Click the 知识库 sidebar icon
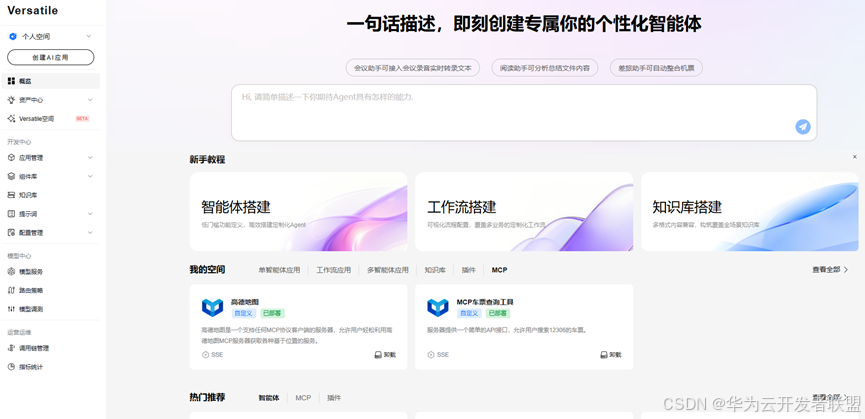Viewport: 865px width, 419px height. tap(11, 195)
